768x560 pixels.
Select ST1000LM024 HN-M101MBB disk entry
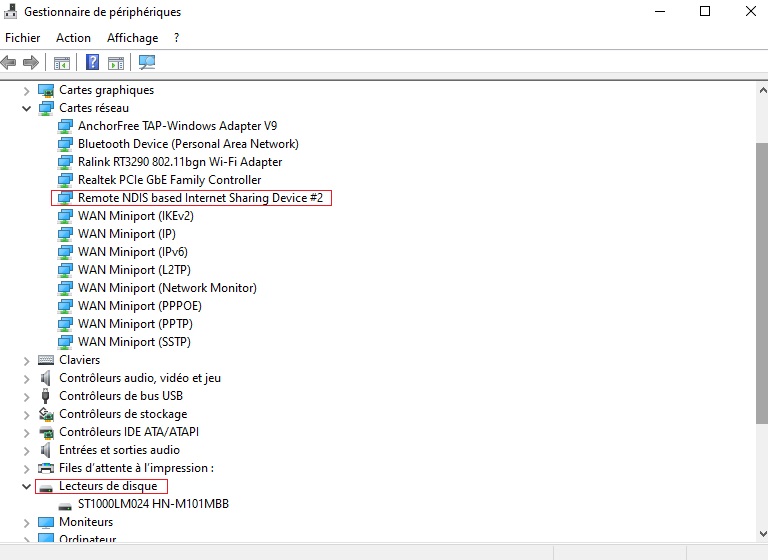[x=153, y=504]
